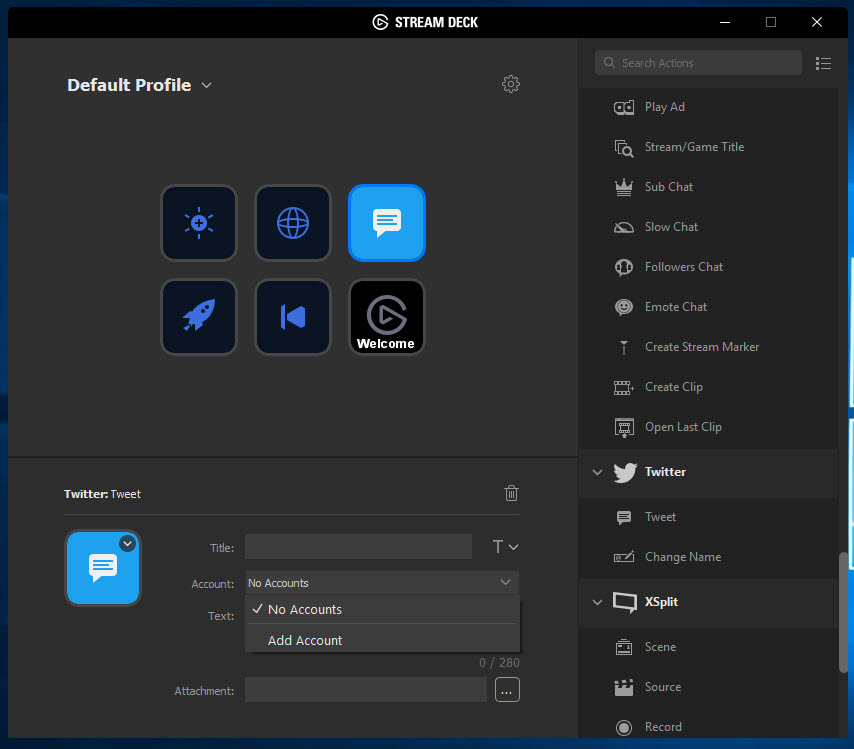Click the Emote Chat smiley icon
Screen dimensions: 854x749
[624, 307]
